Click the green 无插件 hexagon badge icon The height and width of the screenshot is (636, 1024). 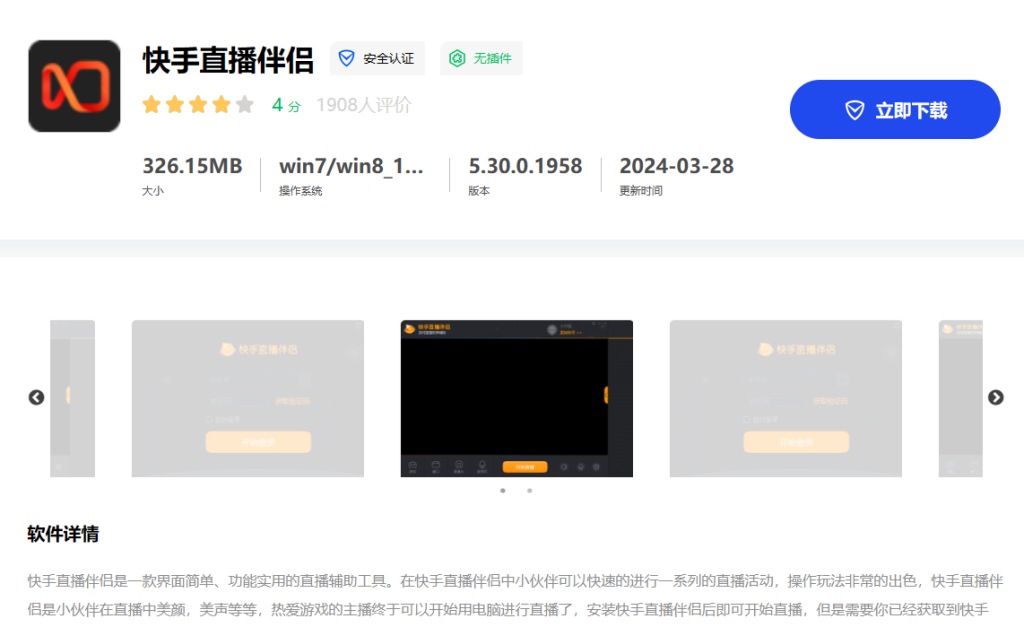coord(455,59)
